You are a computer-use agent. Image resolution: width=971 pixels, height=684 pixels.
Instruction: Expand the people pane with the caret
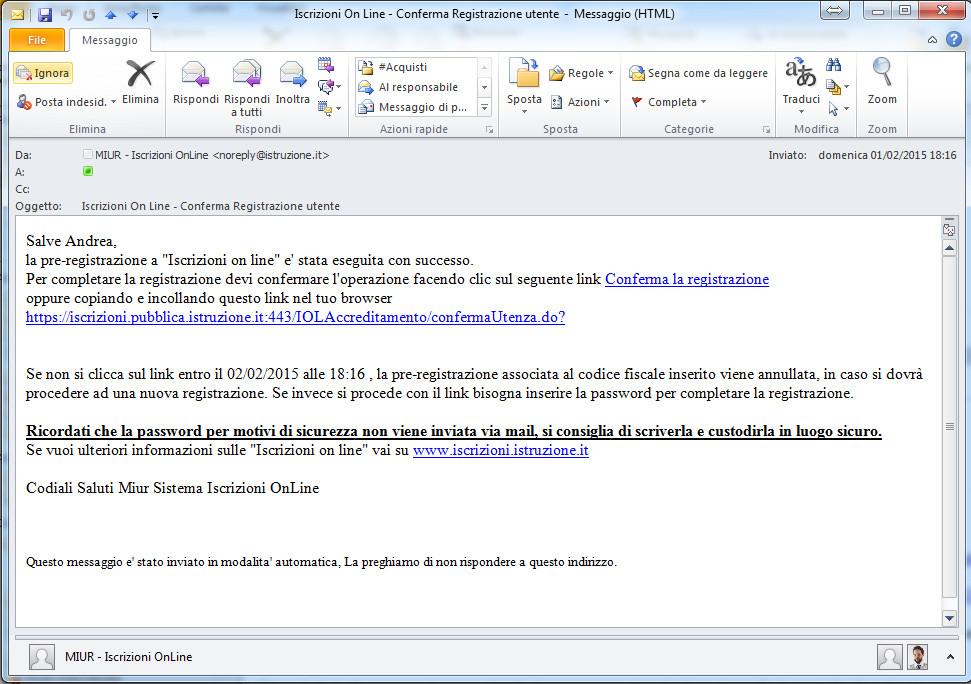tap(950, 657)
